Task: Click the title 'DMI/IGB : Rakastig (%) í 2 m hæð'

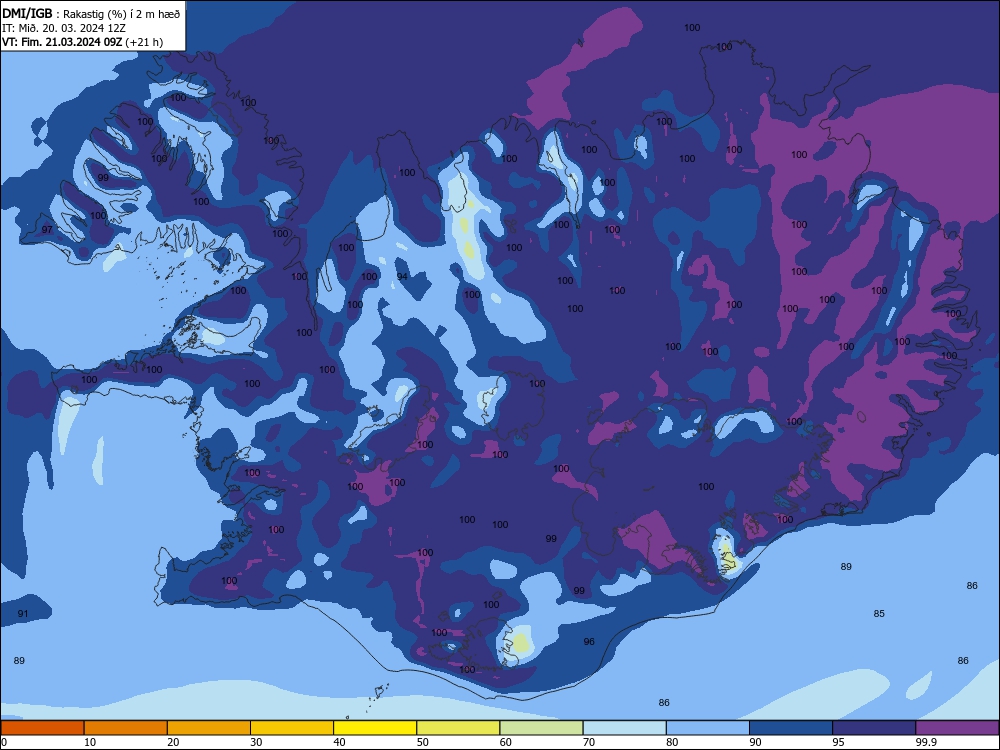Action: pos(91,13)
